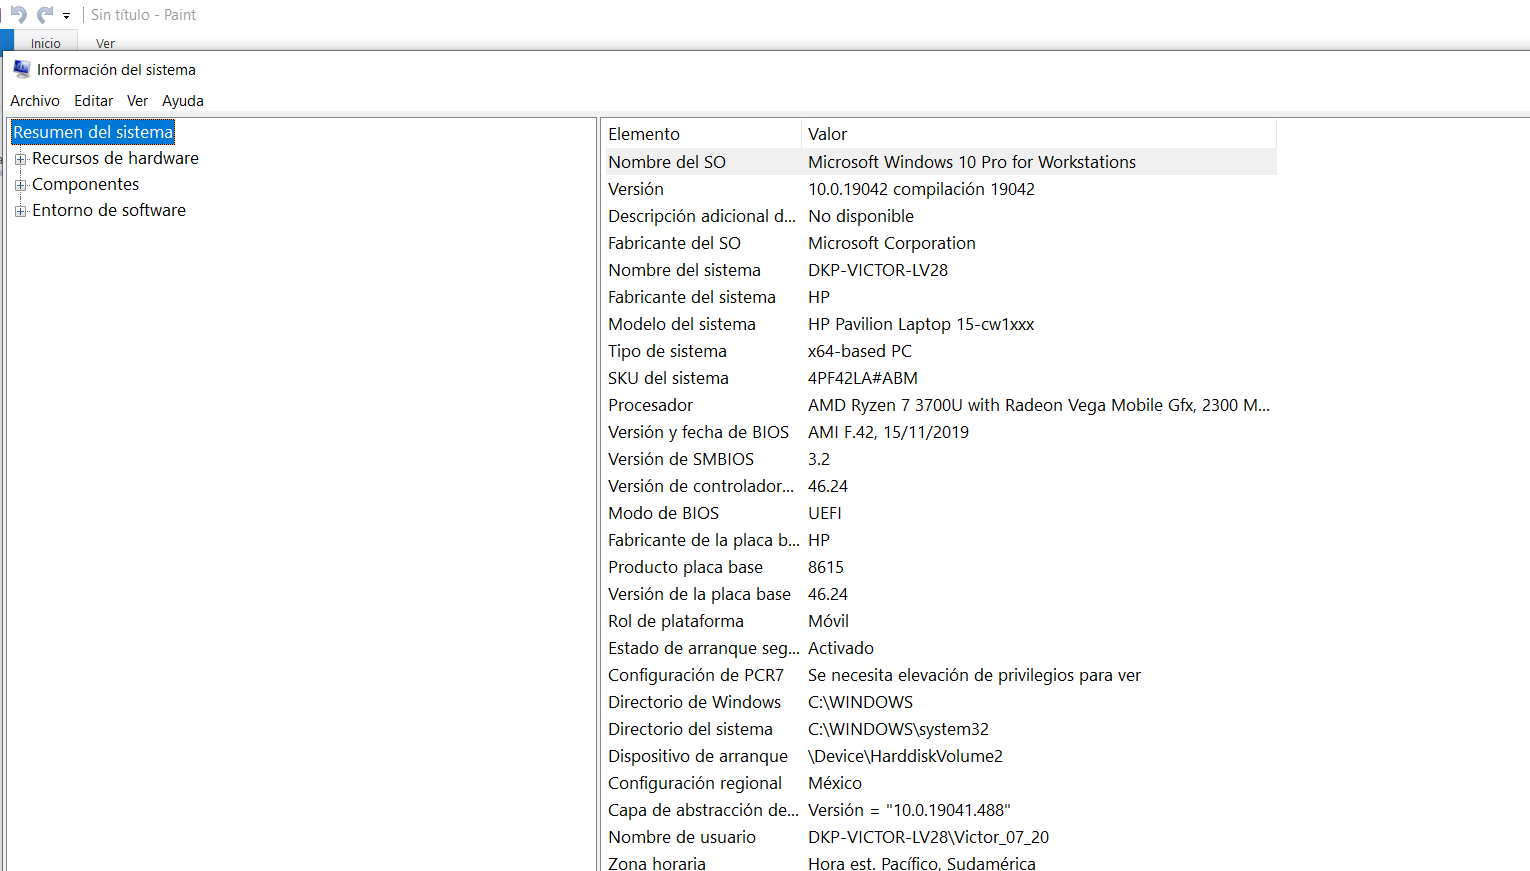Click the x64-based PC value
Image resolution: width=1530 pixels, height=871 pixels.
point(860,351)
